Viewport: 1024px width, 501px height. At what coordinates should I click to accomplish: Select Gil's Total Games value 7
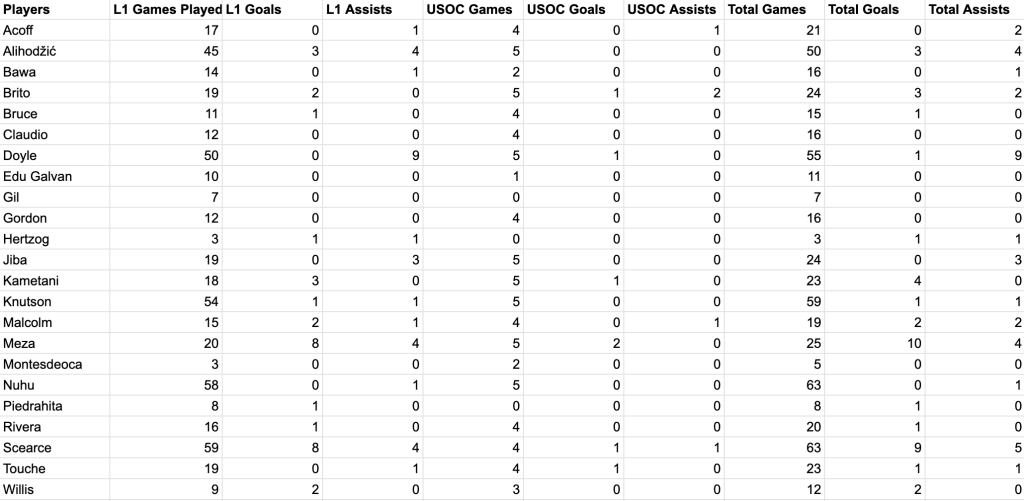tap(813, 197)
